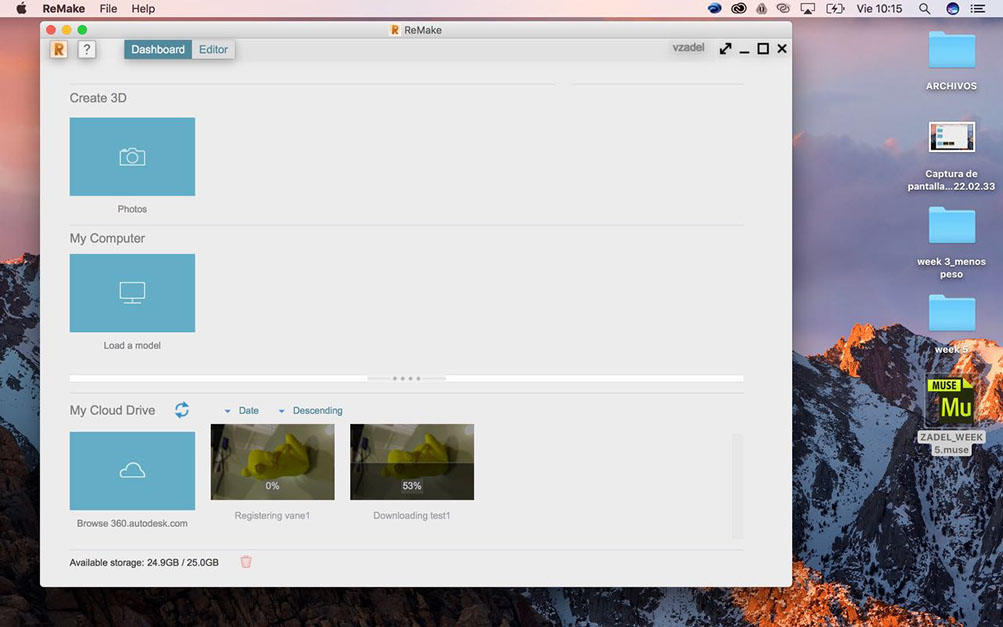Click the vzadel account name
This screenshot has height=627, width=1003.
pyautogui.click(x=688, y=47)
